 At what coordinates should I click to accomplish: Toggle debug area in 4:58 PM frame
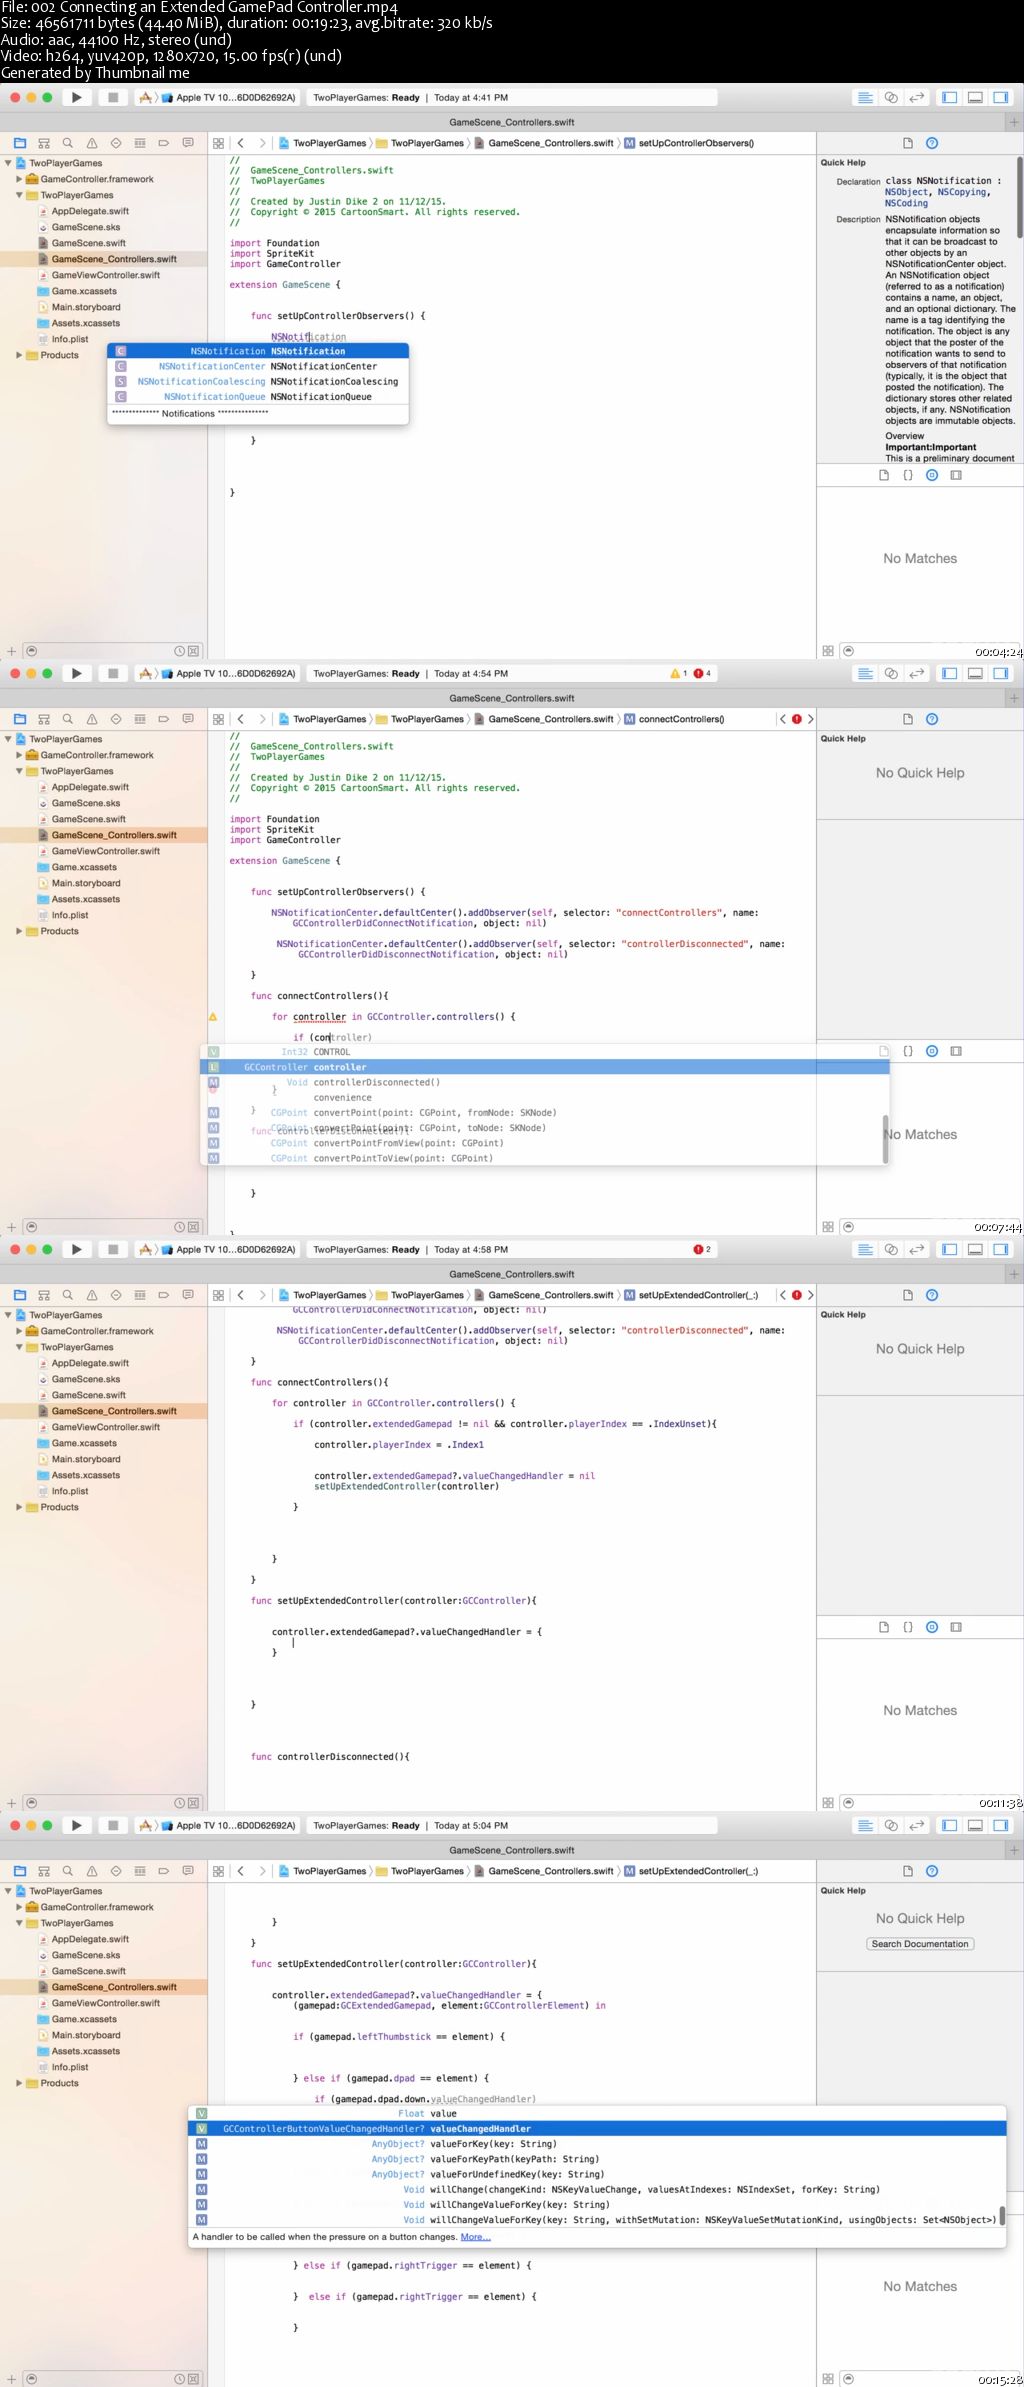(974, 1249)
